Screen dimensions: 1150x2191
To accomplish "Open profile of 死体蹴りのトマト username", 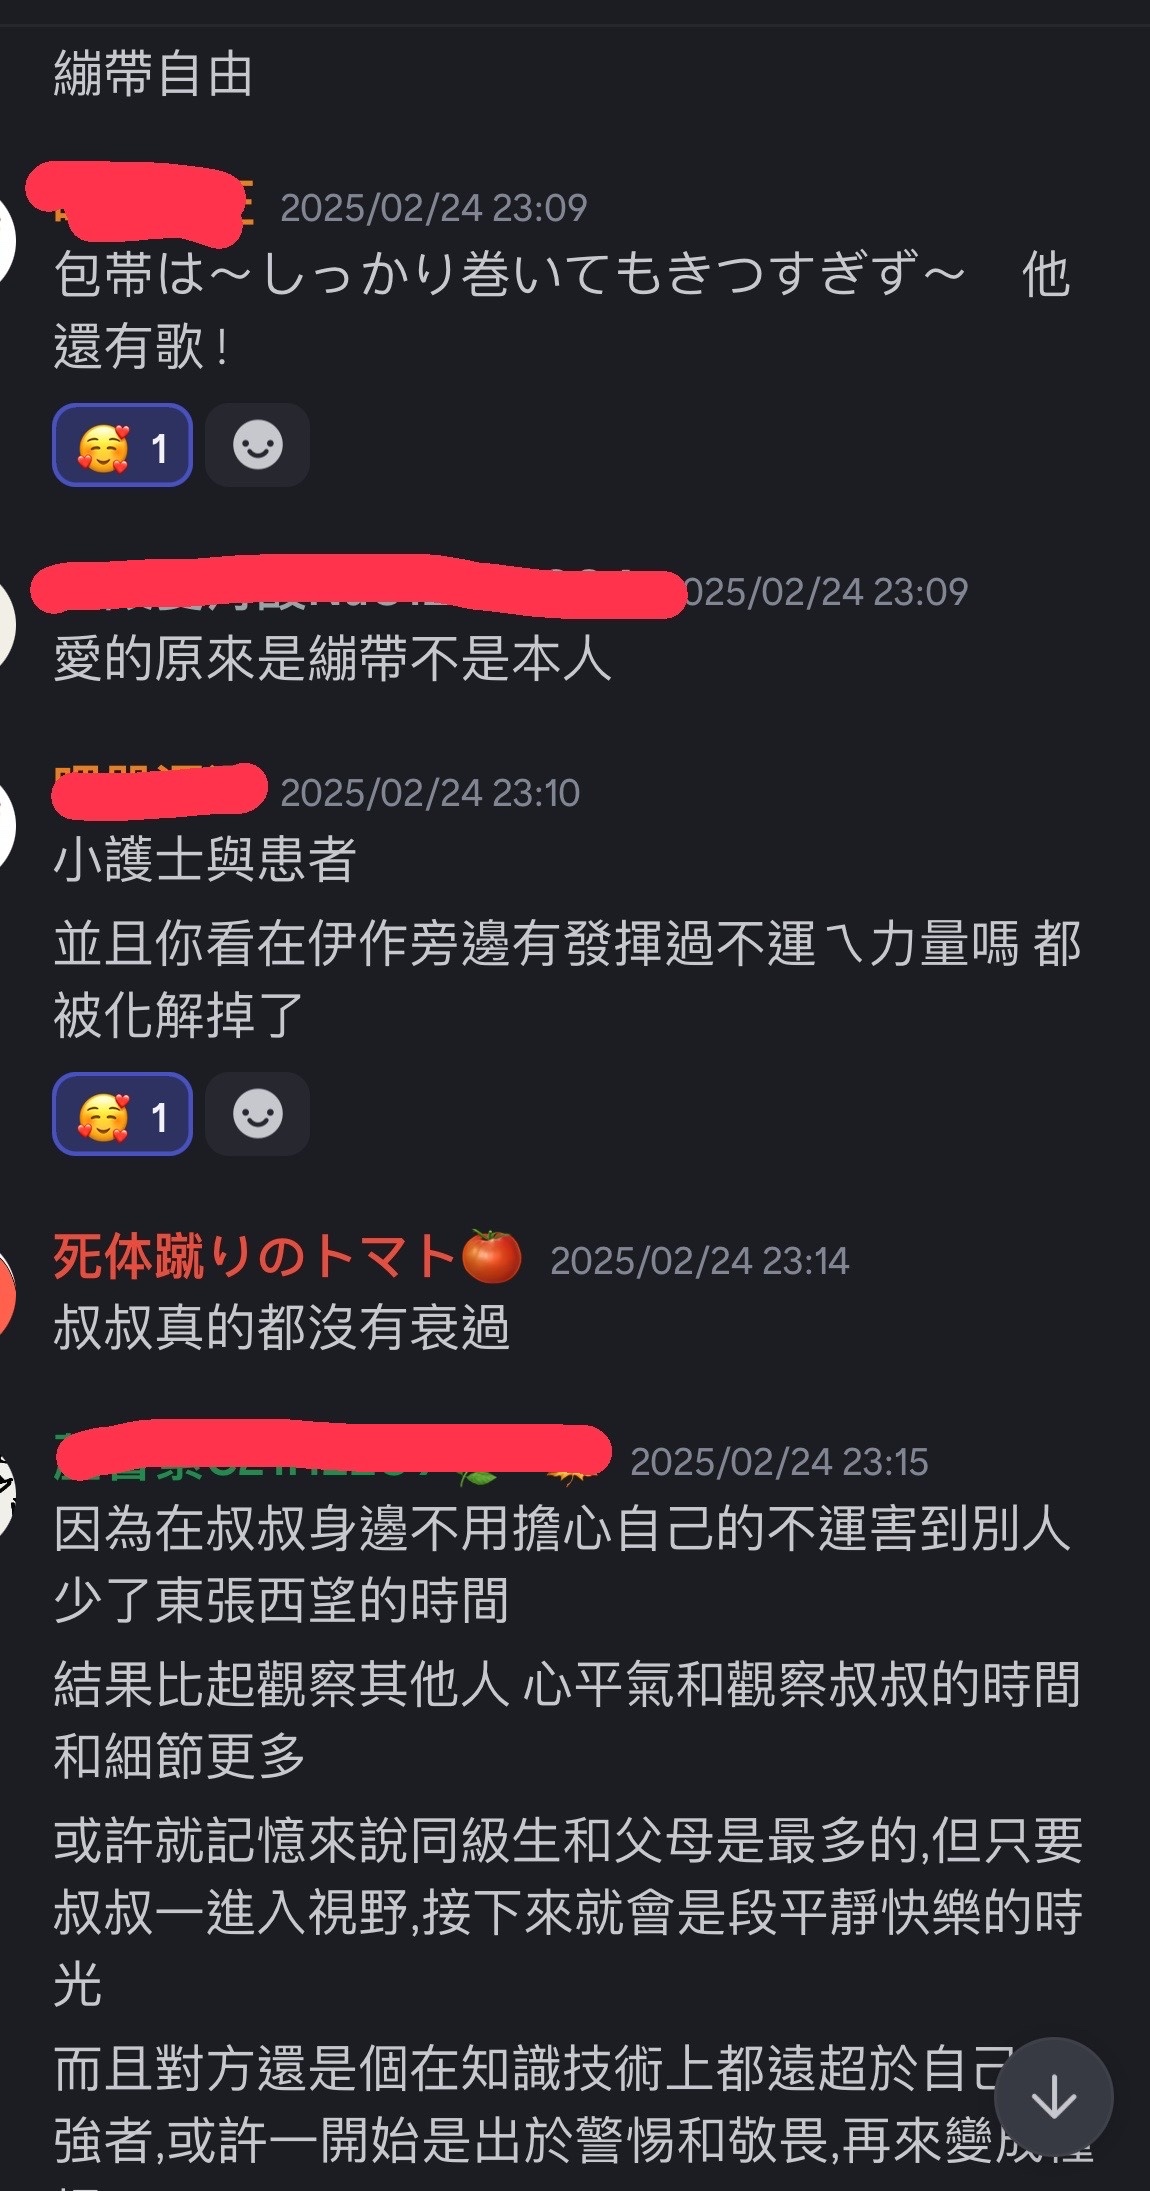I will 255,1257.
